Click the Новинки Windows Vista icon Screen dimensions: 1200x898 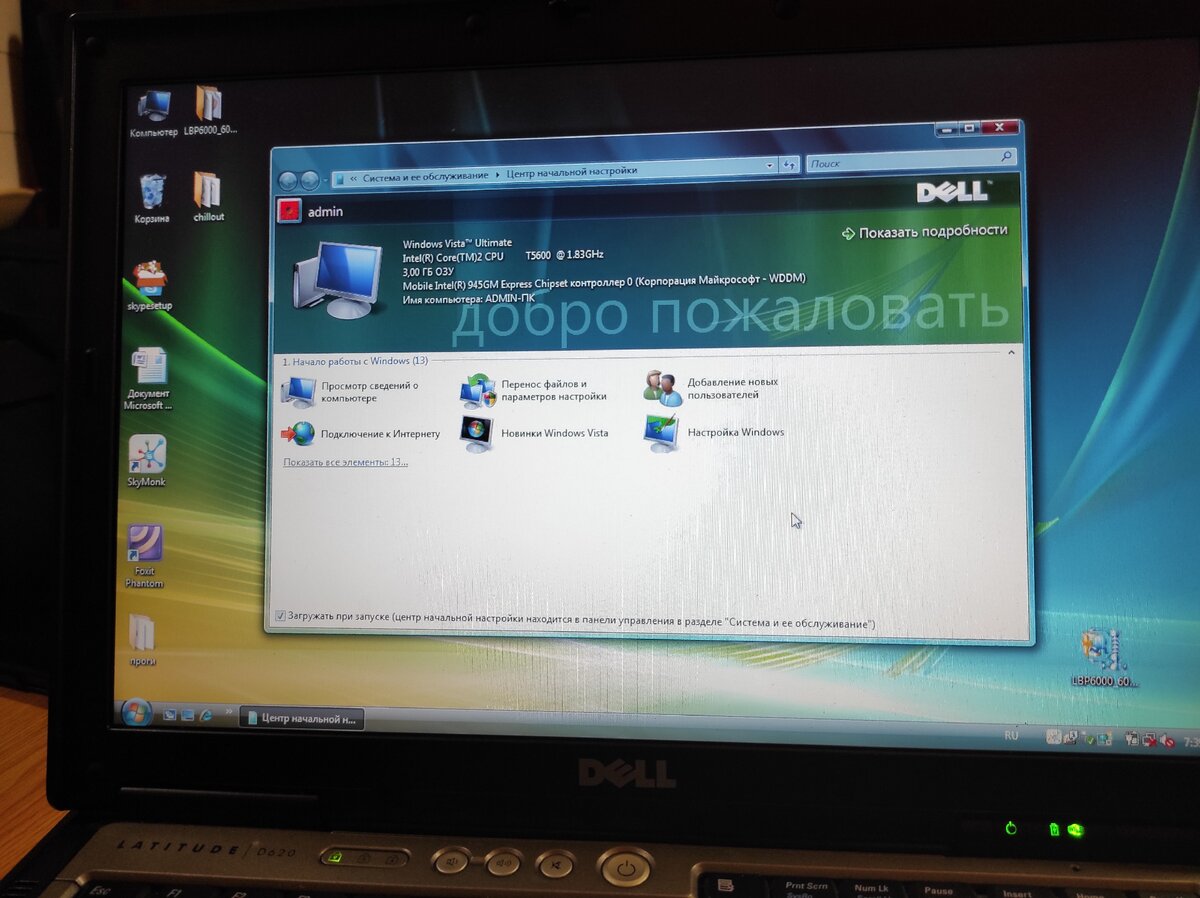pyautogui.click(x=476, y=433)
